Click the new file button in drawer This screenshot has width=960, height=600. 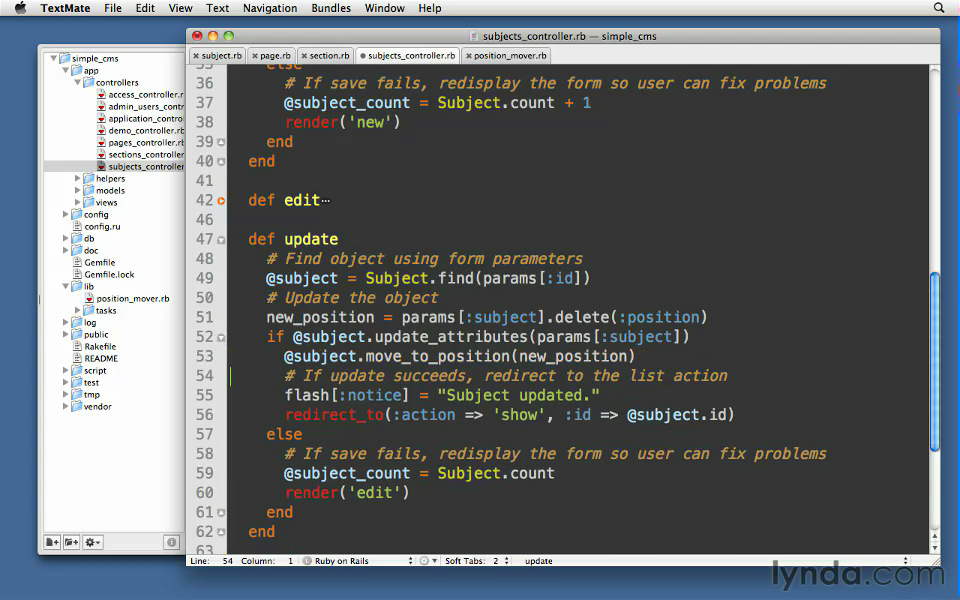[x=52, y=542]
